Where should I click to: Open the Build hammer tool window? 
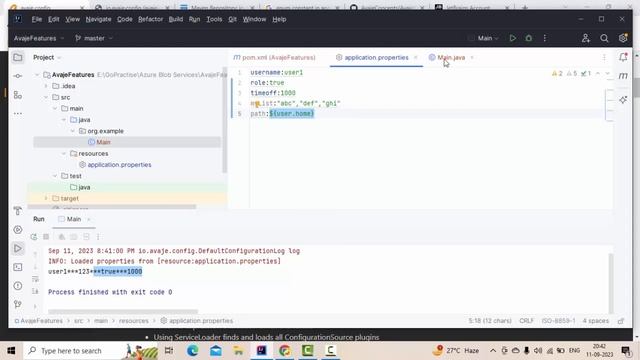coord(18,211)
